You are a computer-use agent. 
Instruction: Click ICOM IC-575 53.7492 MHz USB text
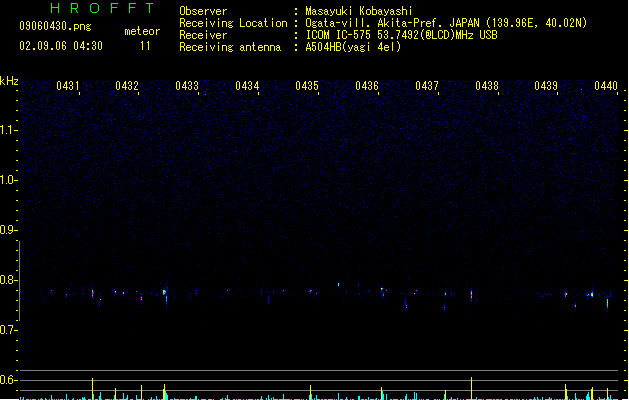tap(402, 35)
